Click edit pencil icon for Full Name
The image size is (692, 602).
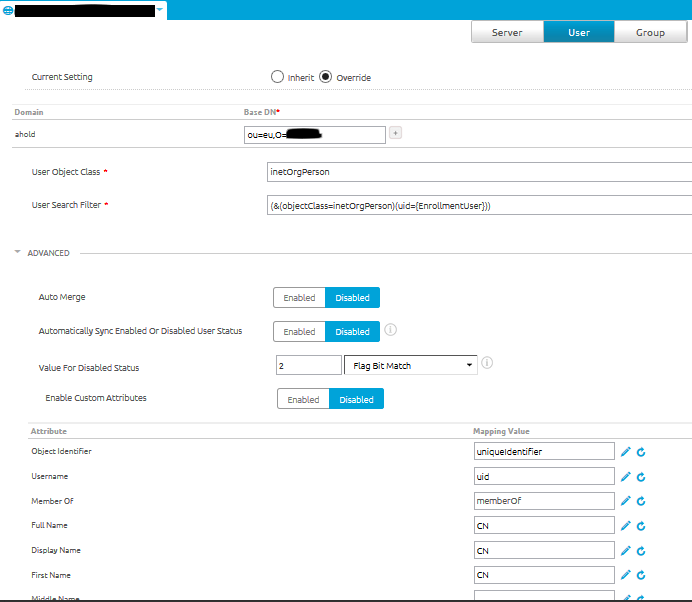(626, 526)
